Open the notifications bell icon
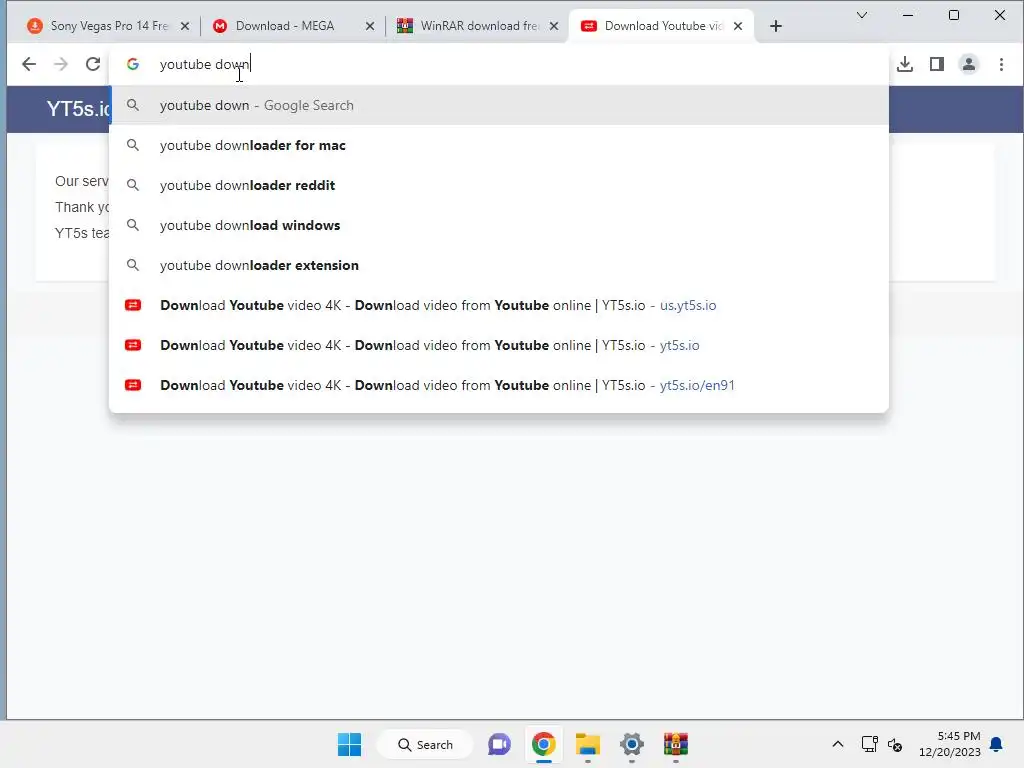Image resolution: width=1024 pixels, height=768 pixels. click(x=997, y=744)
